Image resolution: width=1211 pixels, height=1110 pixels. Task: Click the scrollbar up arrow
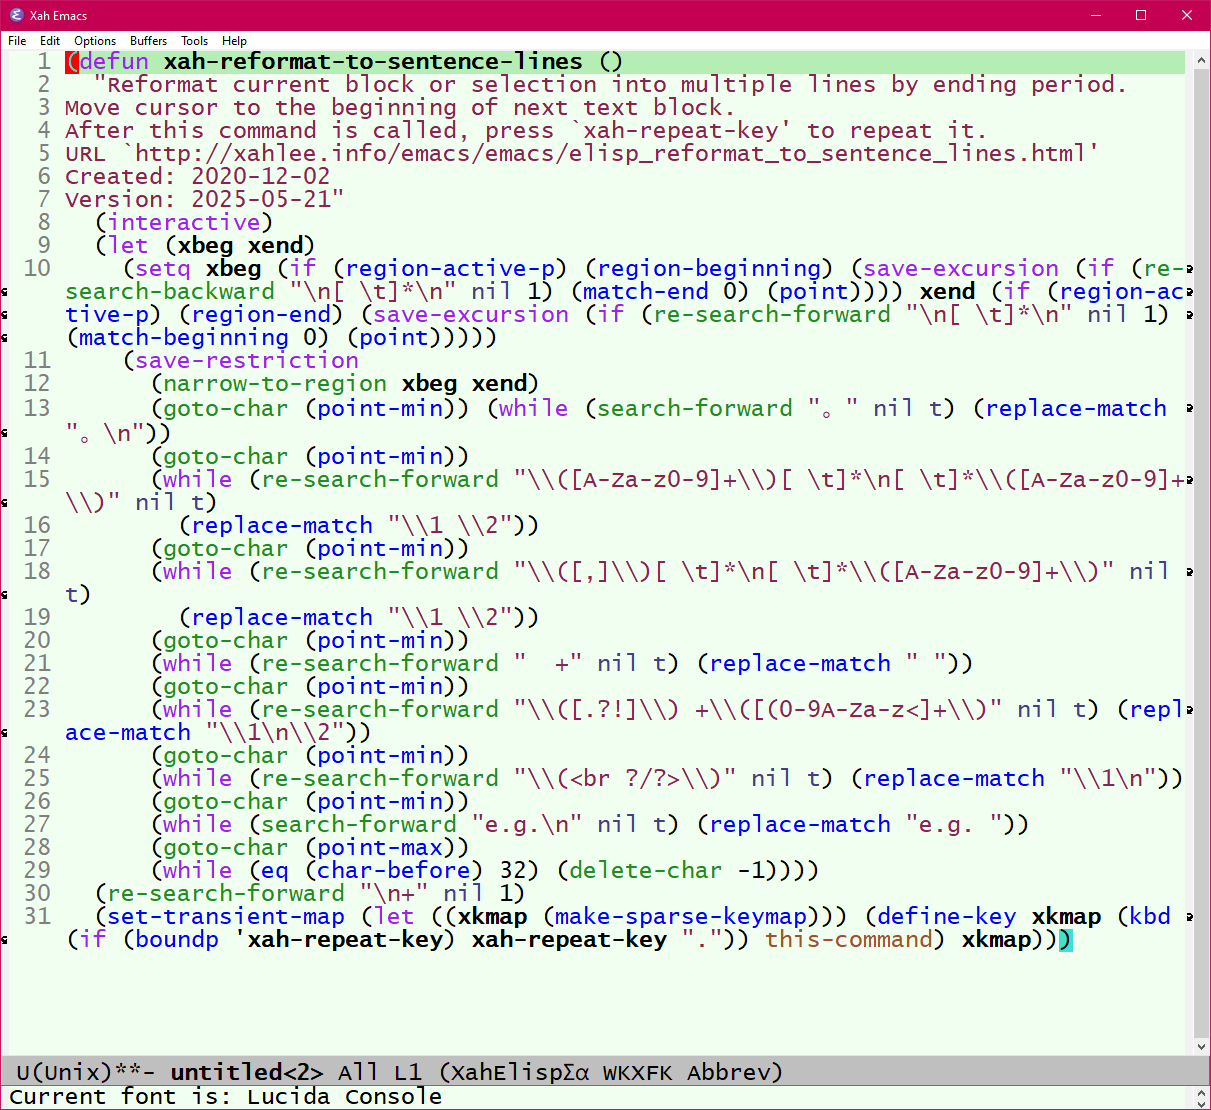pos(1201,60)
